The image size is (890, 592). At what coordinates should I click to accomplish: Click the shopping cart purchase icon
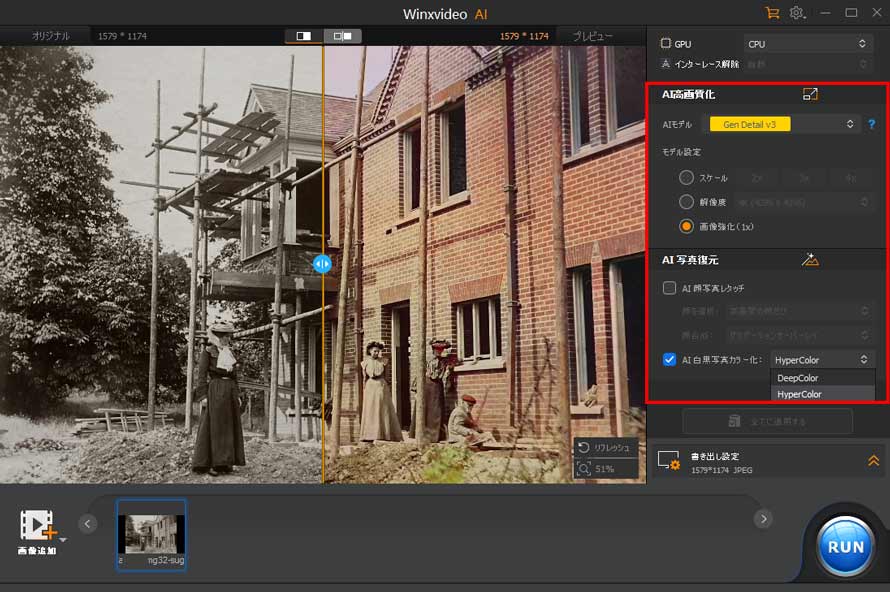coord(771,13)
